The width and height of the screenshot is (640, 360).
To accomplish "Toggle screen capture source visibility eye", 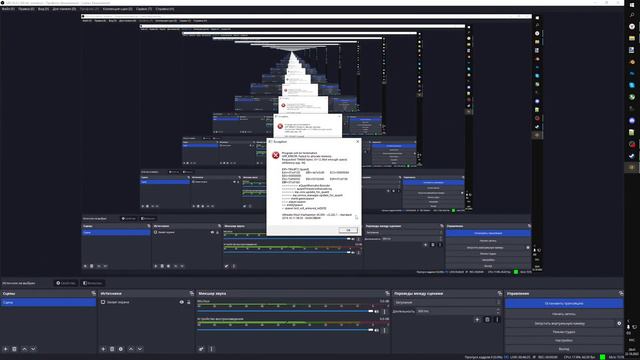I will pyautogui.click(x=182, y=302).
